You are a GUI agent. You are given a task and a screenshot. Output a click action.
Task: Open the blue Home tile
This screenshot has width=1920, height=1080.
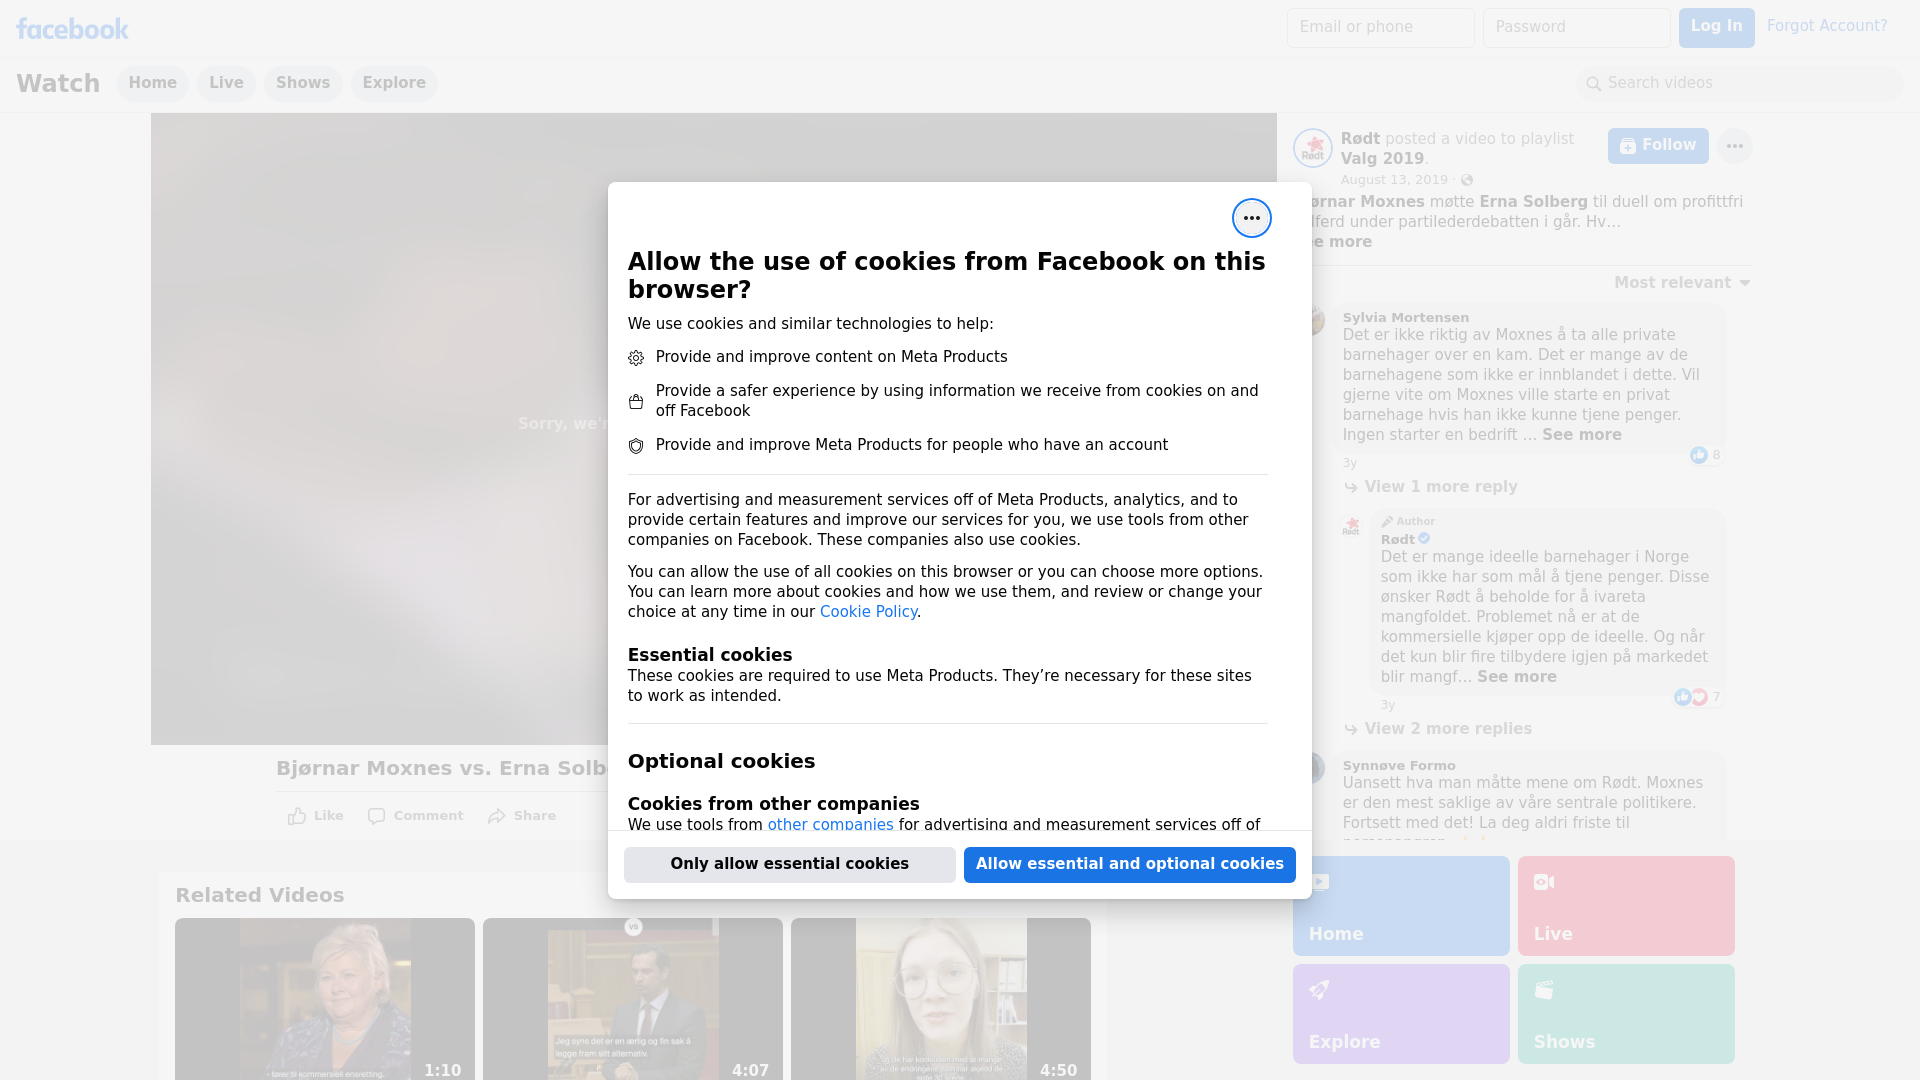(1400, 906)
